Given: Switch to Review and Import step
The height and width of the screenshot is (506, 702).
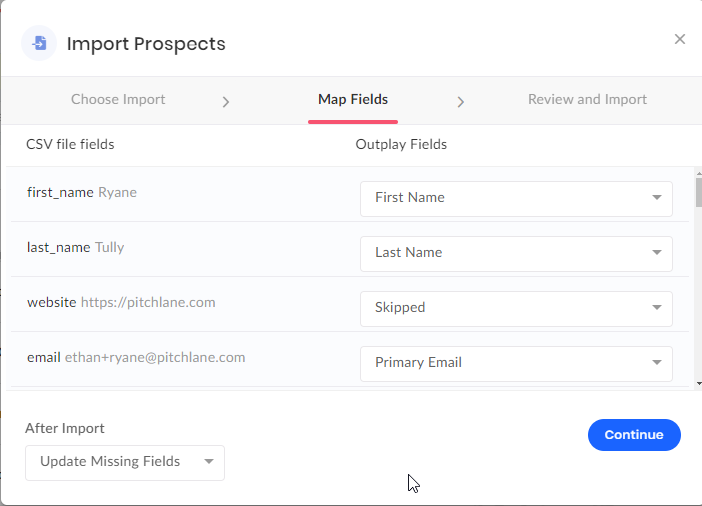Looking at the screenshot, I should 587,99.
